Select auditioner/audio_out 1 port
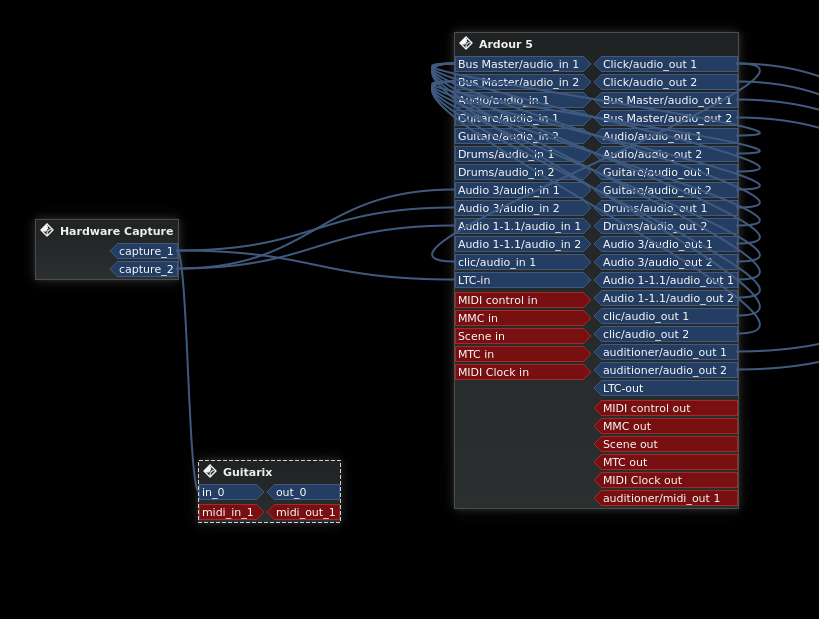The image size is (819, 619). click(666, 352)
